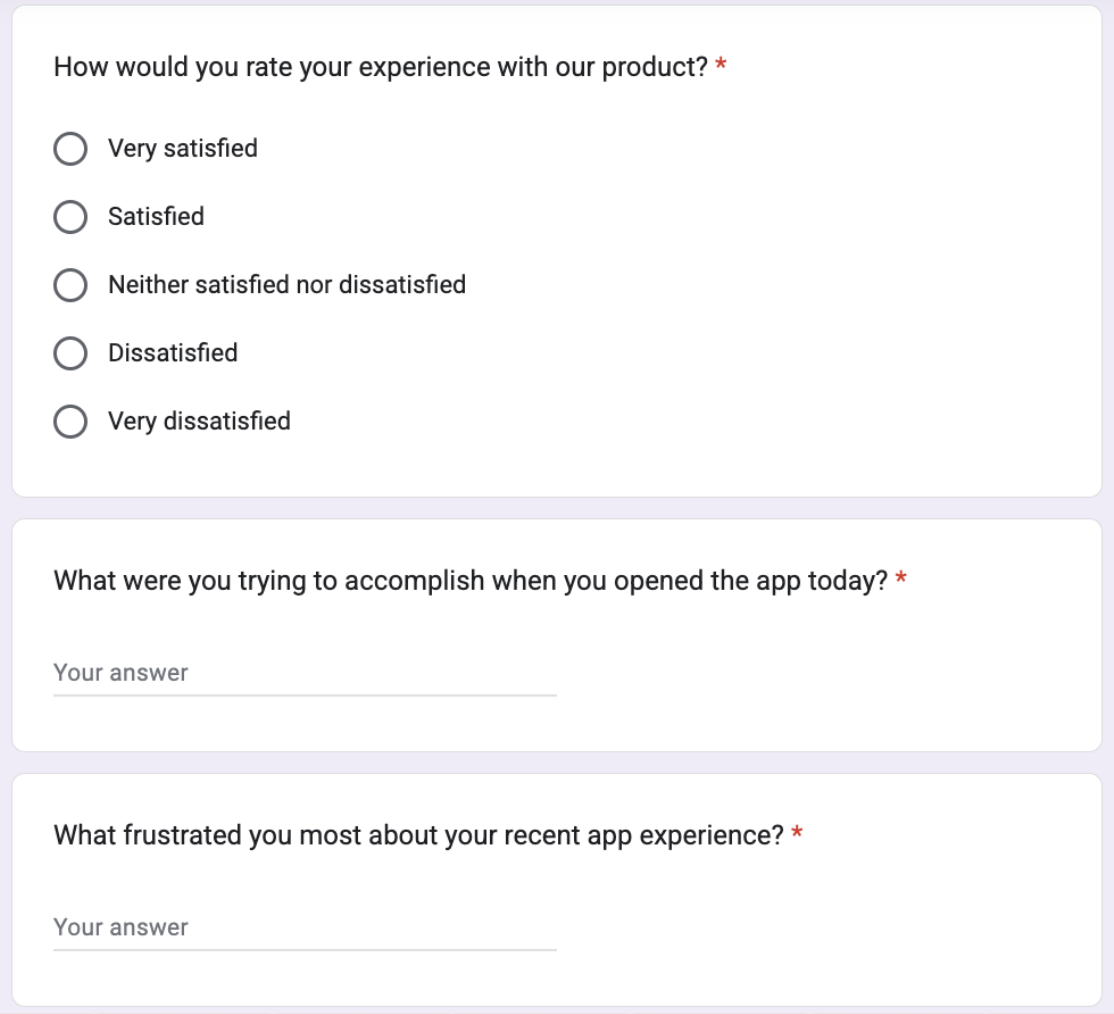
Task: Mark the "Very dissatisfied" radio button
Action: 70,421
